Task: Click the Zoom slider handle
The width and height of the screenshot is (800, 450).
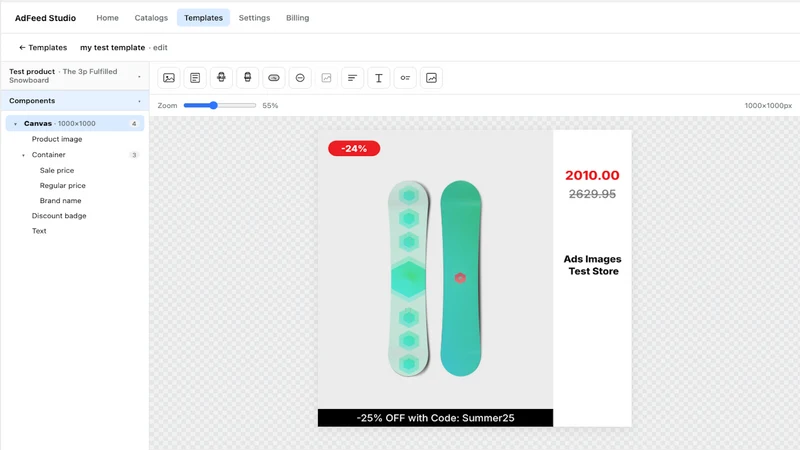Action: point(213,106)
